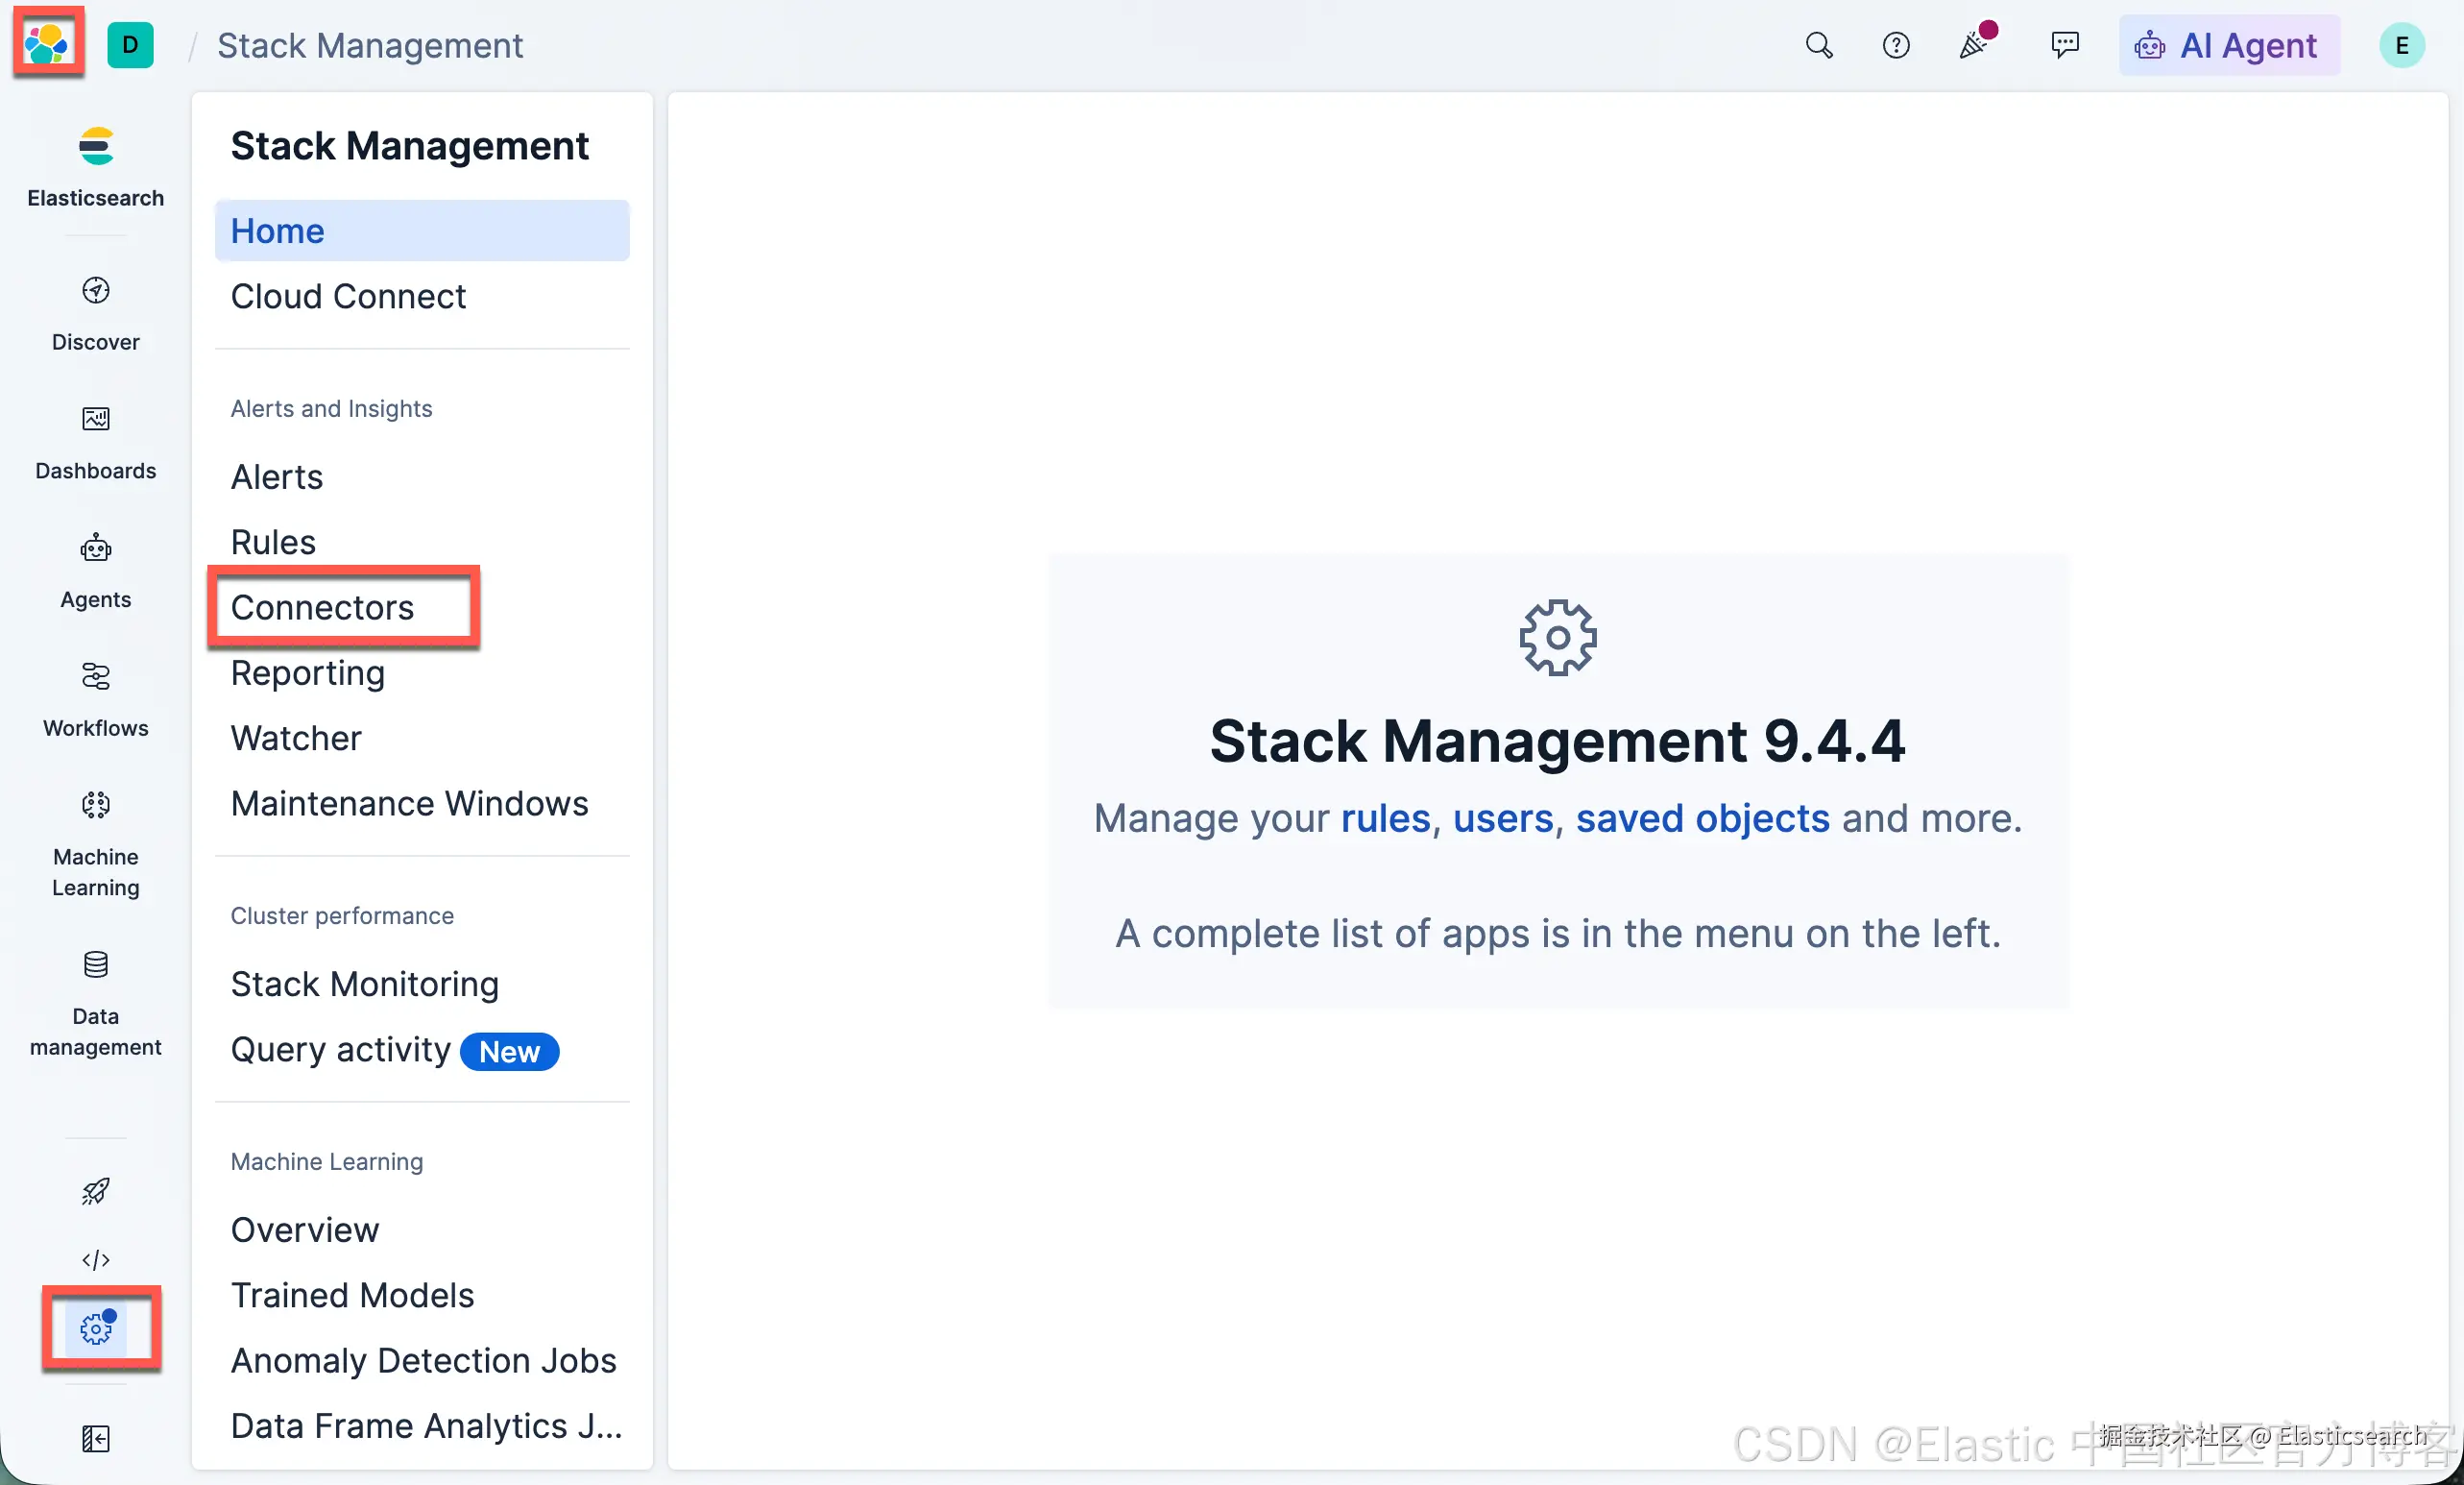
Task: Open the Discover app
Action: [96, 314]
